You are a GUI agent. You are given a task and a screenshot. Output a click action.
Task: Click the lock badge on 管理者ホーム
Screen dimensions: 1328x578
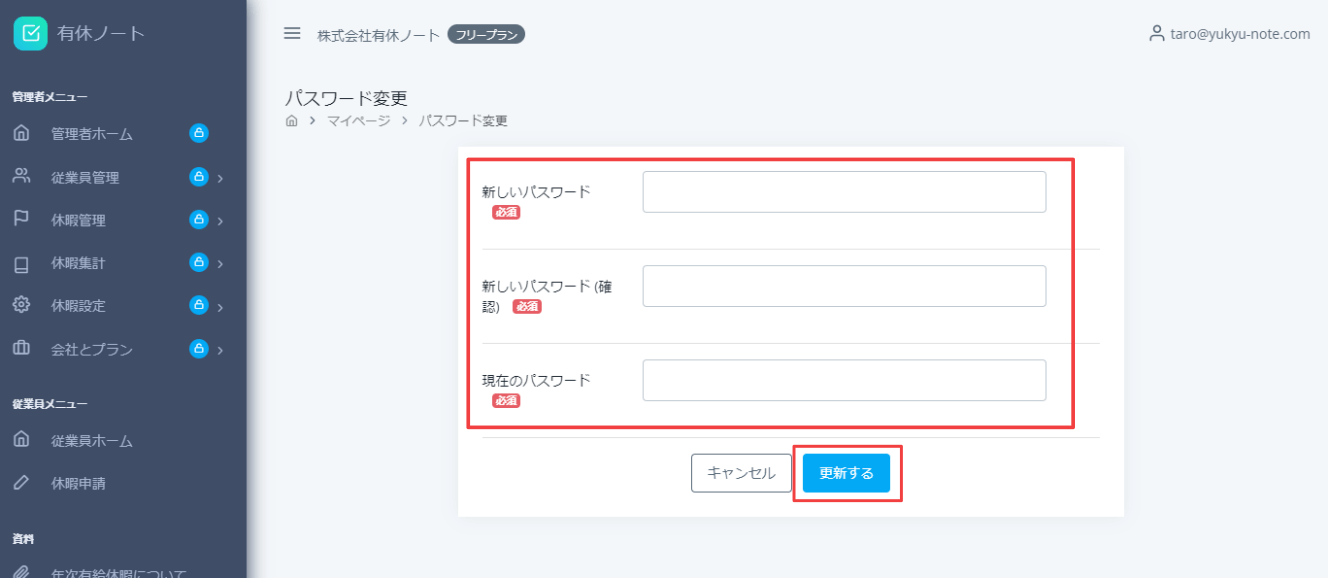[199, 133]
